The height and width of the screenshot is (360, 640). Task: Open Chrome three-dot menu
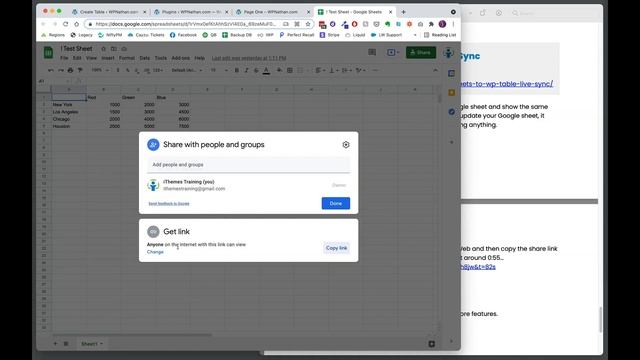pyautogui.click(x=453, y=24)
